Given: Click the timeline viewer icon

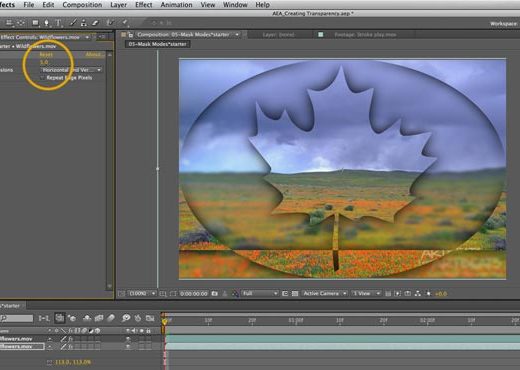Looking at the screenshot, I should pyautogui.click(x=408, y=294).
